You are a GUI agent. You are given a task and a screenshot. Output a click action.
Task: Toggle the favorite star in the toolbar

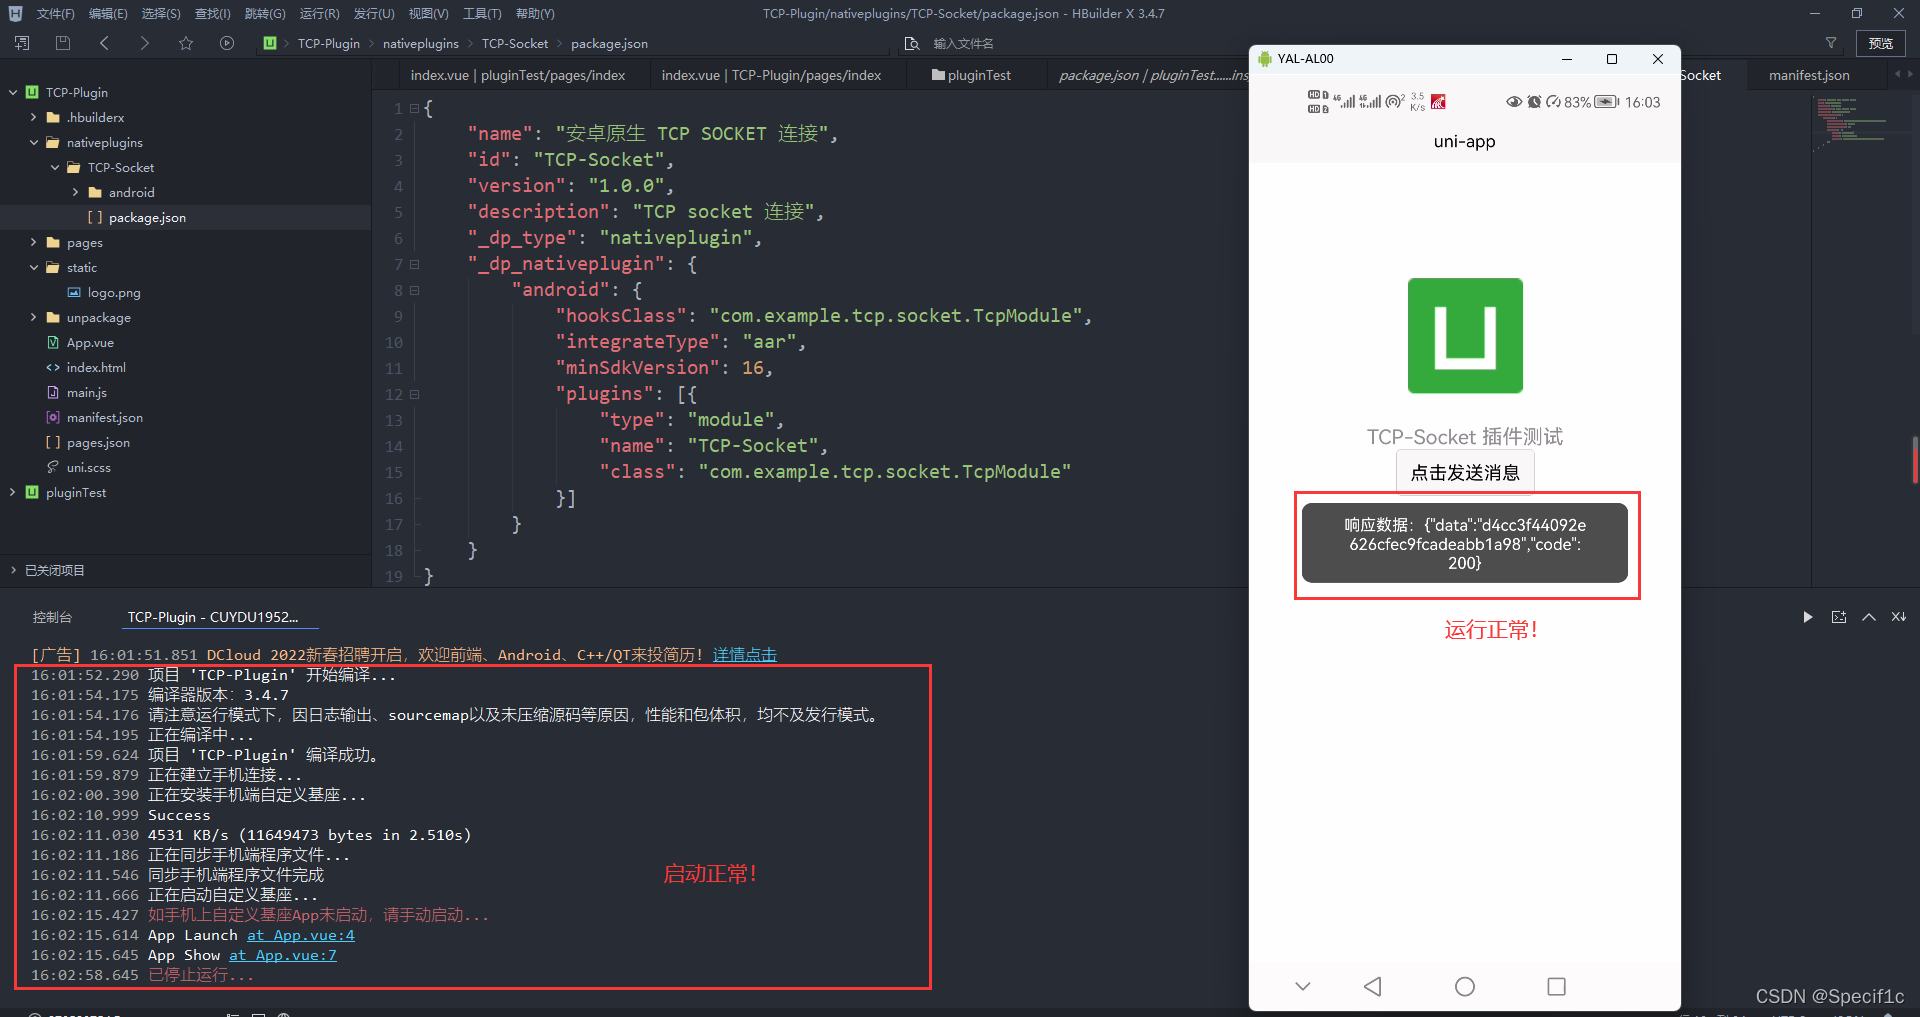click(x=186, y=43)
